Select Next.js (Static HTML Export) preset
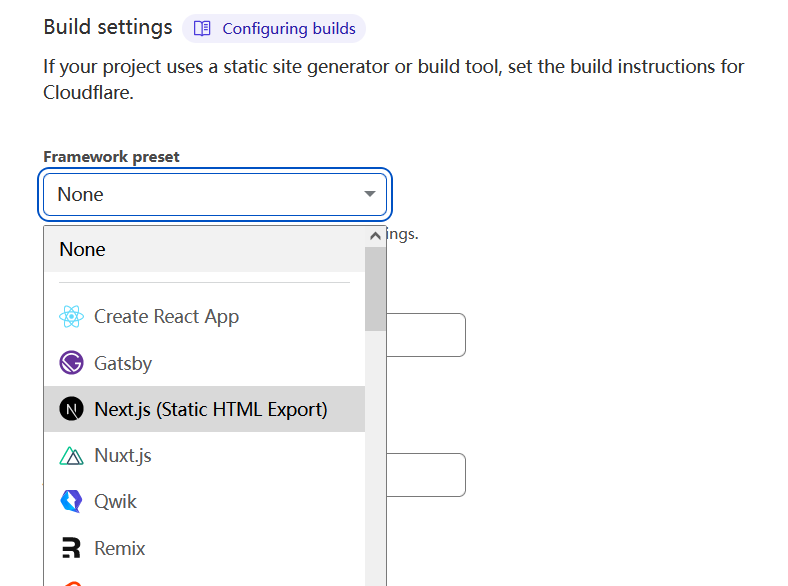The height and width of the screenshot is (586, 788). [x=210, y=409]
